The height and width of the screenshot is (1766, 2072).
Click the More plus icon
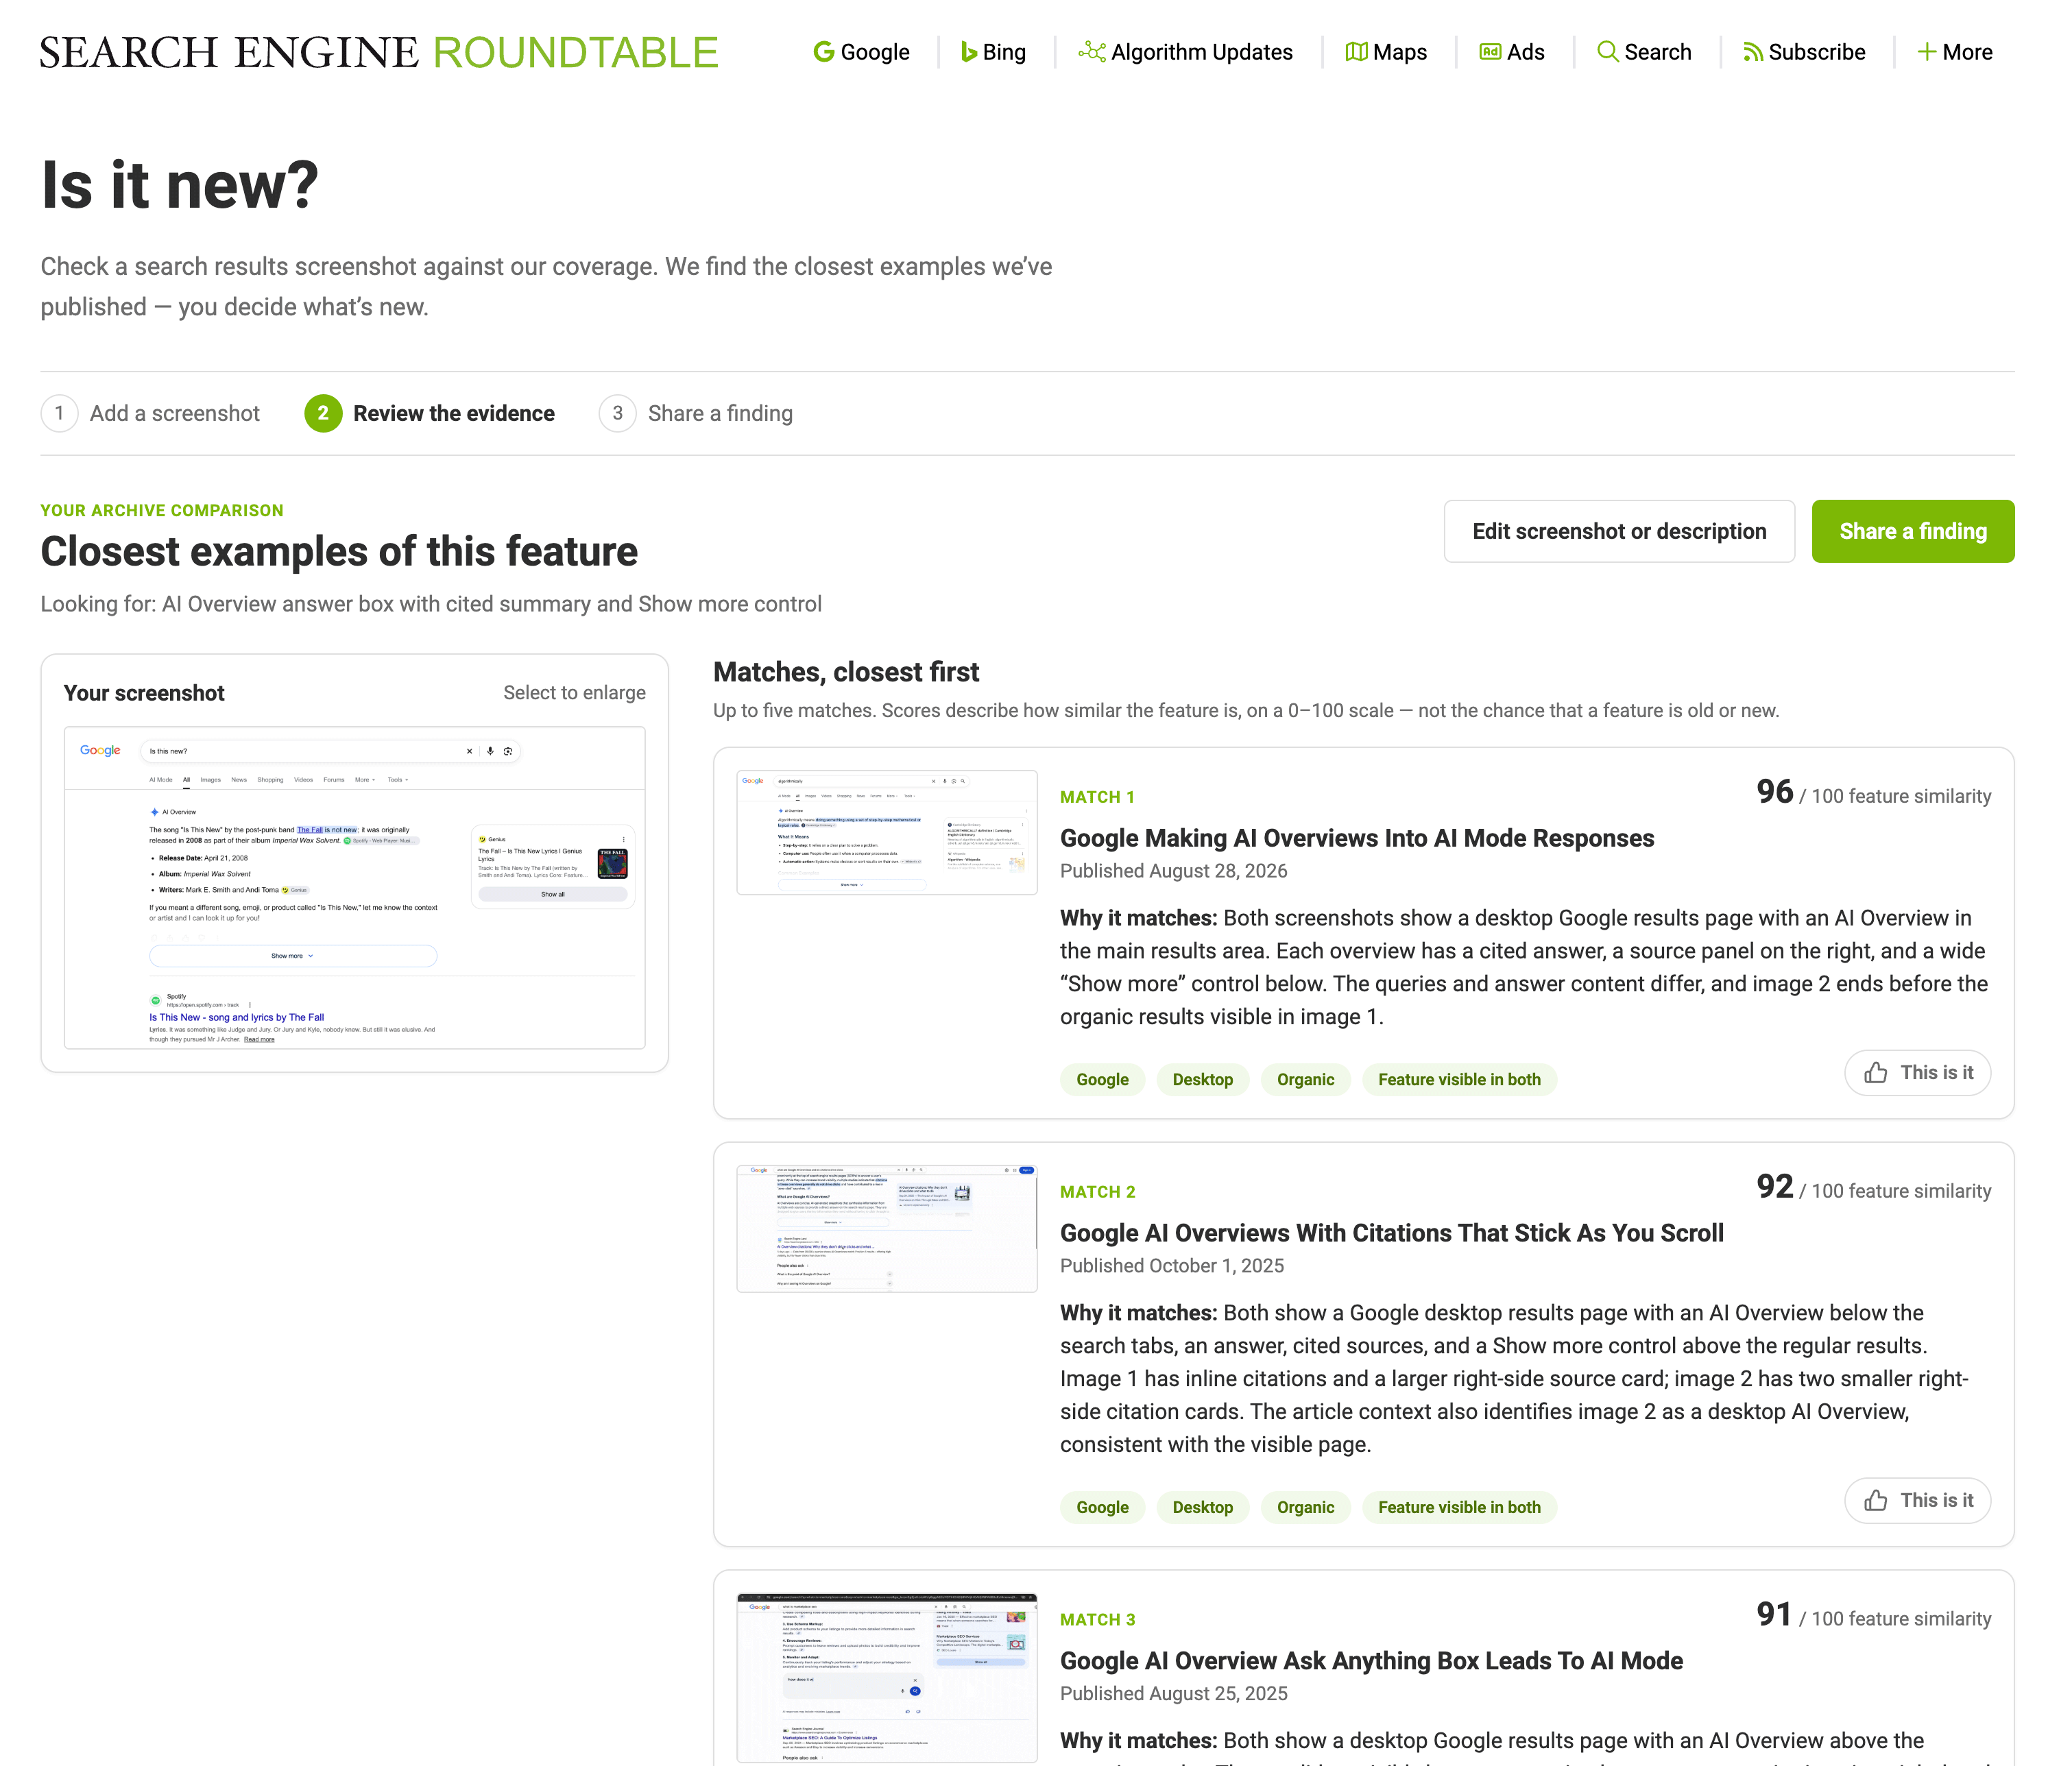1926,52
